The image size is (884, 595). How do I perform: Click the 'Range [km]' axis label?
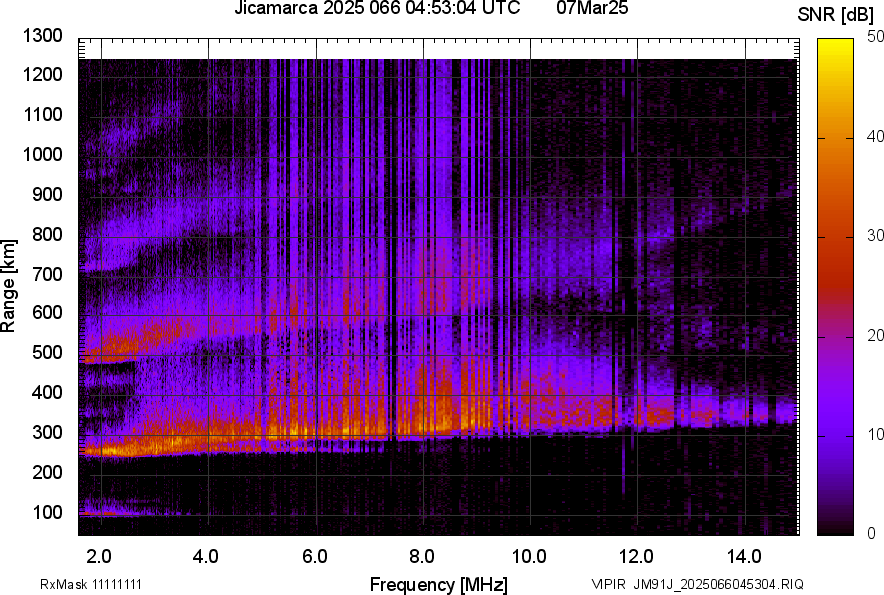[x=10, y=286]
